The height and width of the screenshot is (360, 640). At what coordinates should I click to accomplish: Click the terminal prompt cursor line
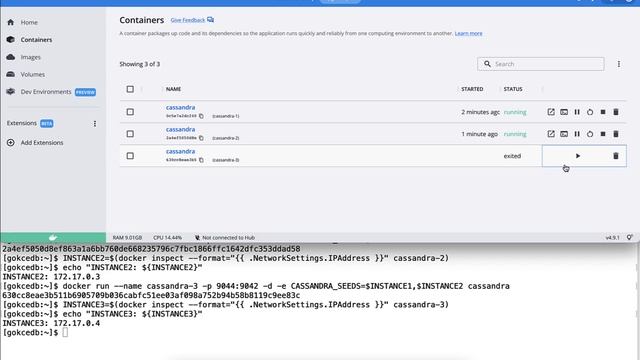pyautogui.click(x=35, y=333)
